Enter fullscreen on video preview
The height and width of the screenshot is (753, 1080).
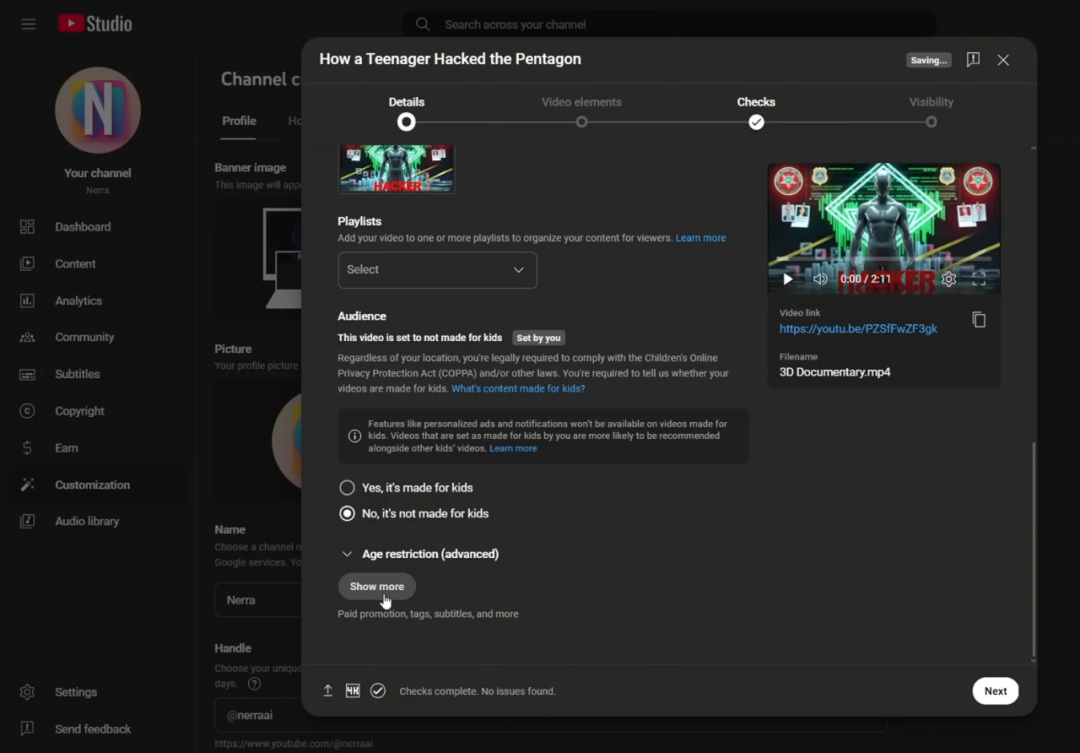pos(979,279)
